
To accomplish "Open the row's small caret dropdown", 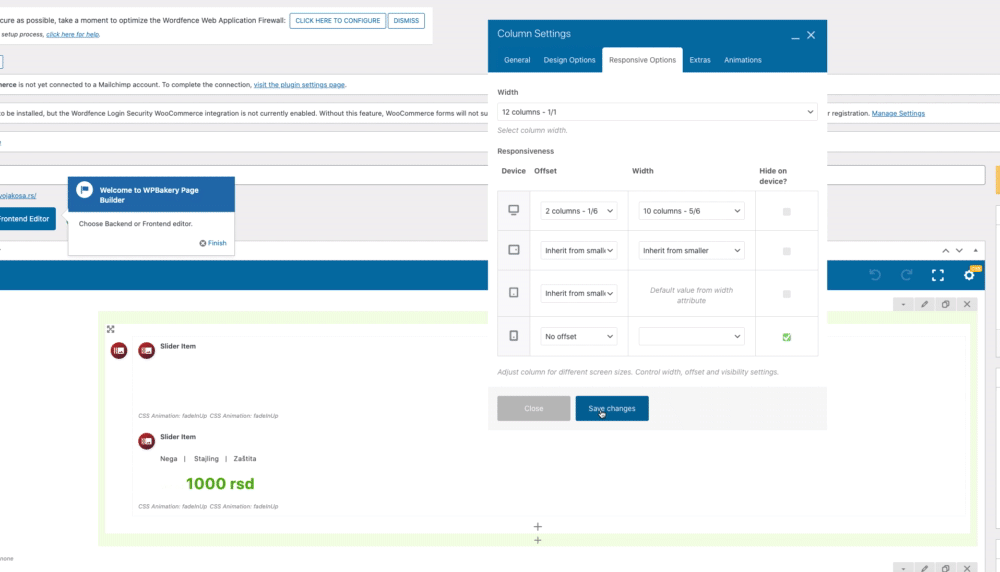I will [903, 304].
